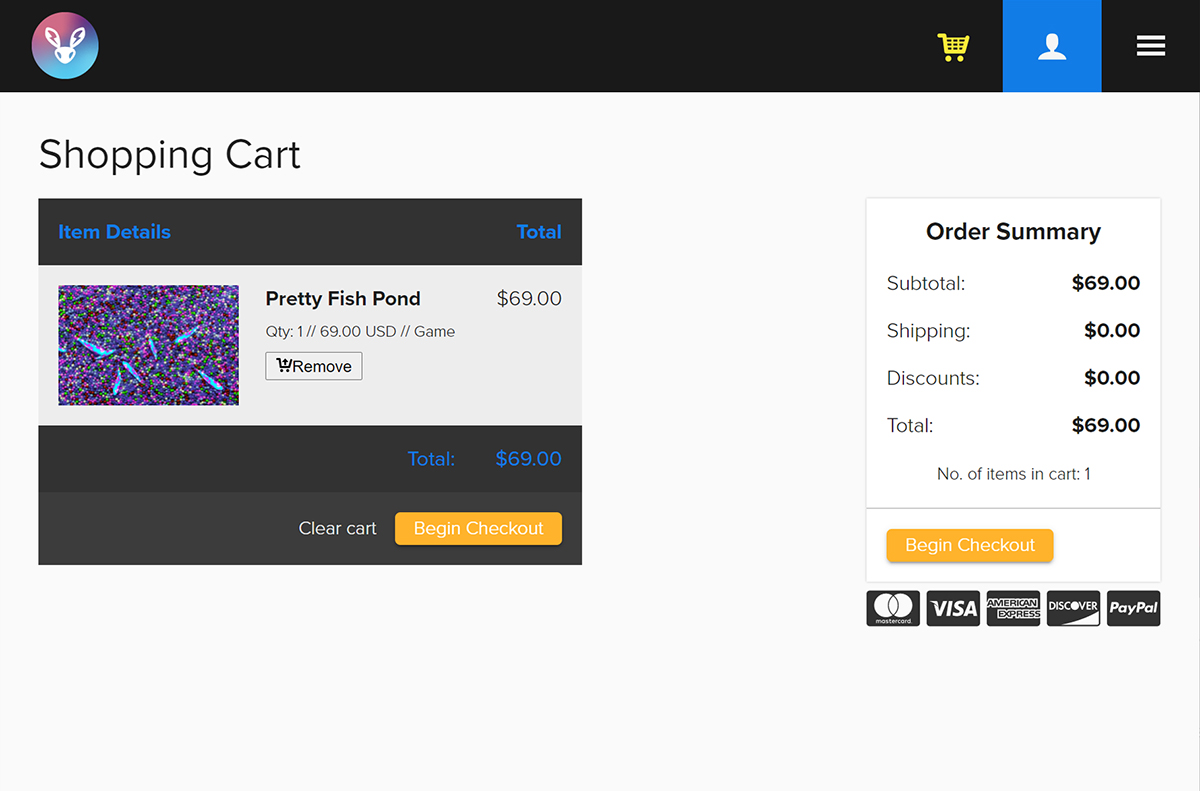
Task: Click the Clear cart link
Action: click(x=337, y=528)
